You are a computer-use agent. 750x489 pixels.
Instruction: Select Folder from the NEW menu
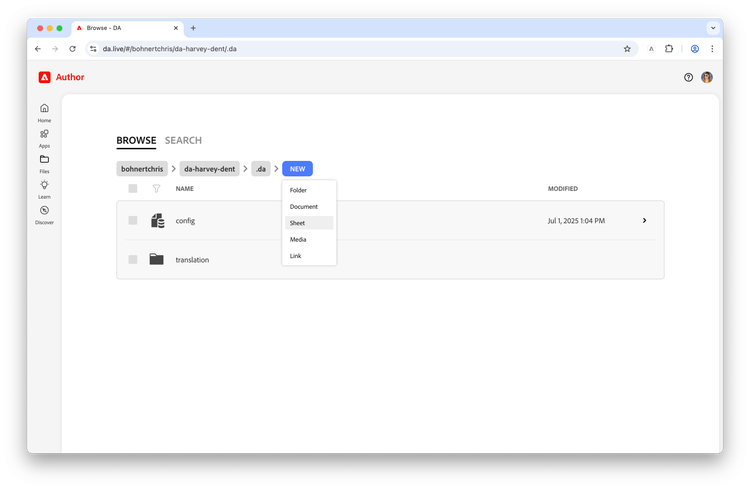[x=309, y=190]
